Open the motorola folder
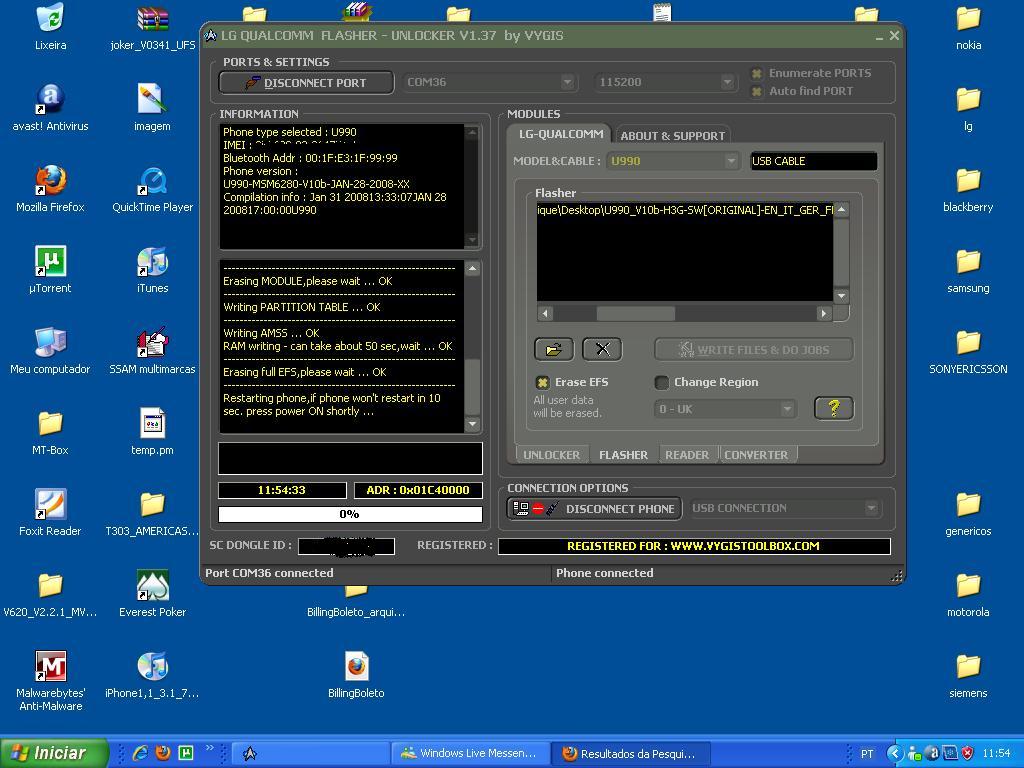The height and width of the screenshot is (768, 1024). pyautogui.click(x=968, y=584)
